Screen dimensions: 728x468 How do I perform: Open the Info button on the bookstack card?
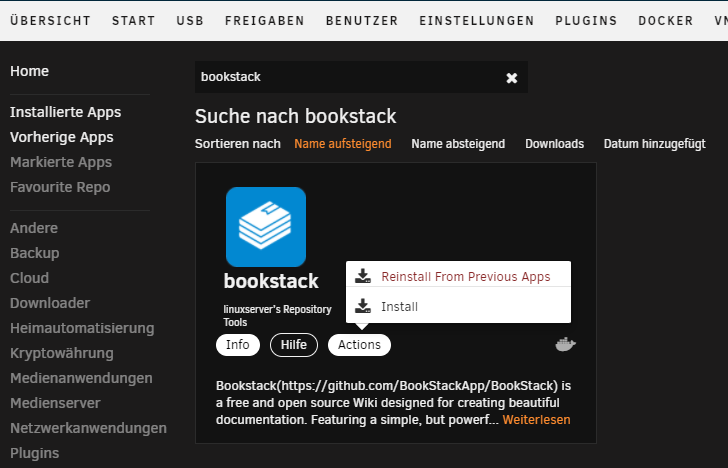click(x=238, y=345)
